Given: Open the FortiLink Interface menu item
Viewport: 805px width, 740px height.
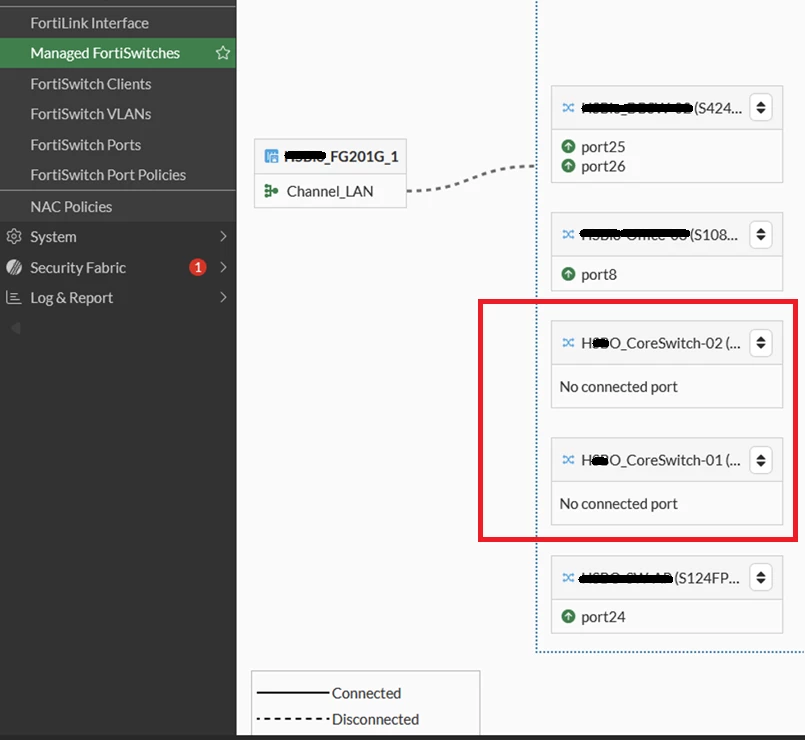Looking at the screenshot, I should 89,23.
